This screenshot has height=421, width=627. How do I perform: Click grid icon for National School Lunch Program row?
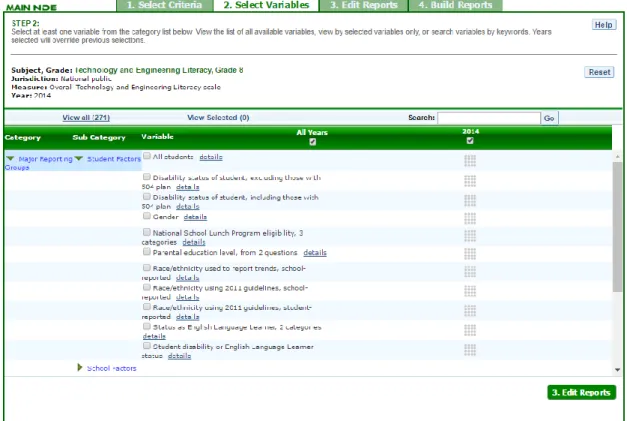tap(470, 236)
